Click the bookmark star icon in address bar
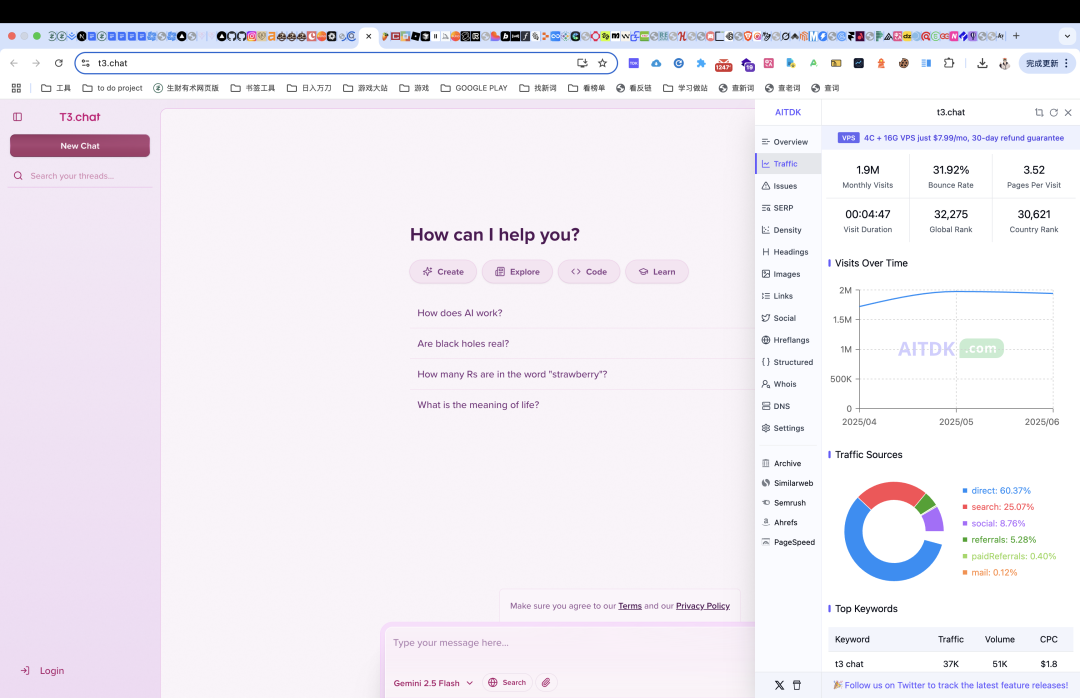Image resolution: width=1080 pixels, height=698 pixels. [x=603, y=63]
